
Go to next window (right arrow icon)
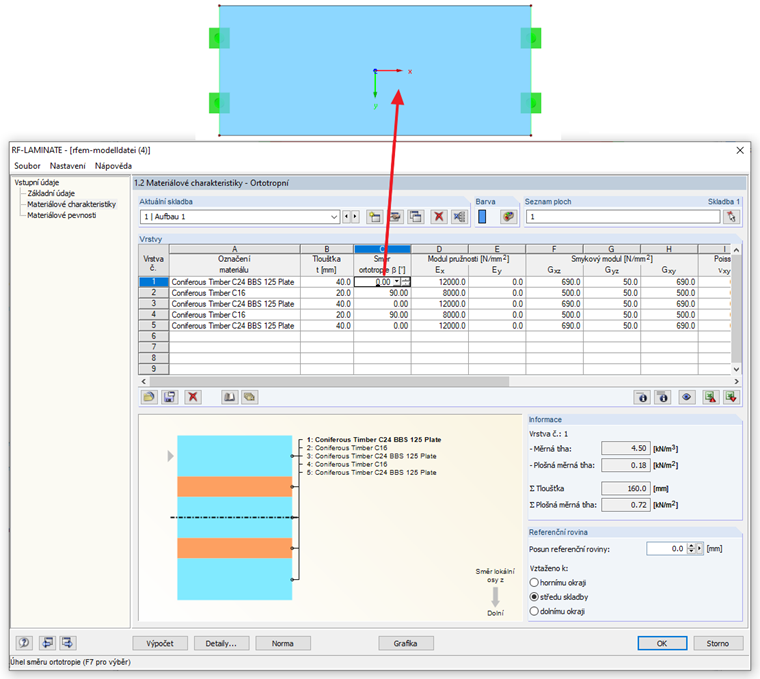67,643
